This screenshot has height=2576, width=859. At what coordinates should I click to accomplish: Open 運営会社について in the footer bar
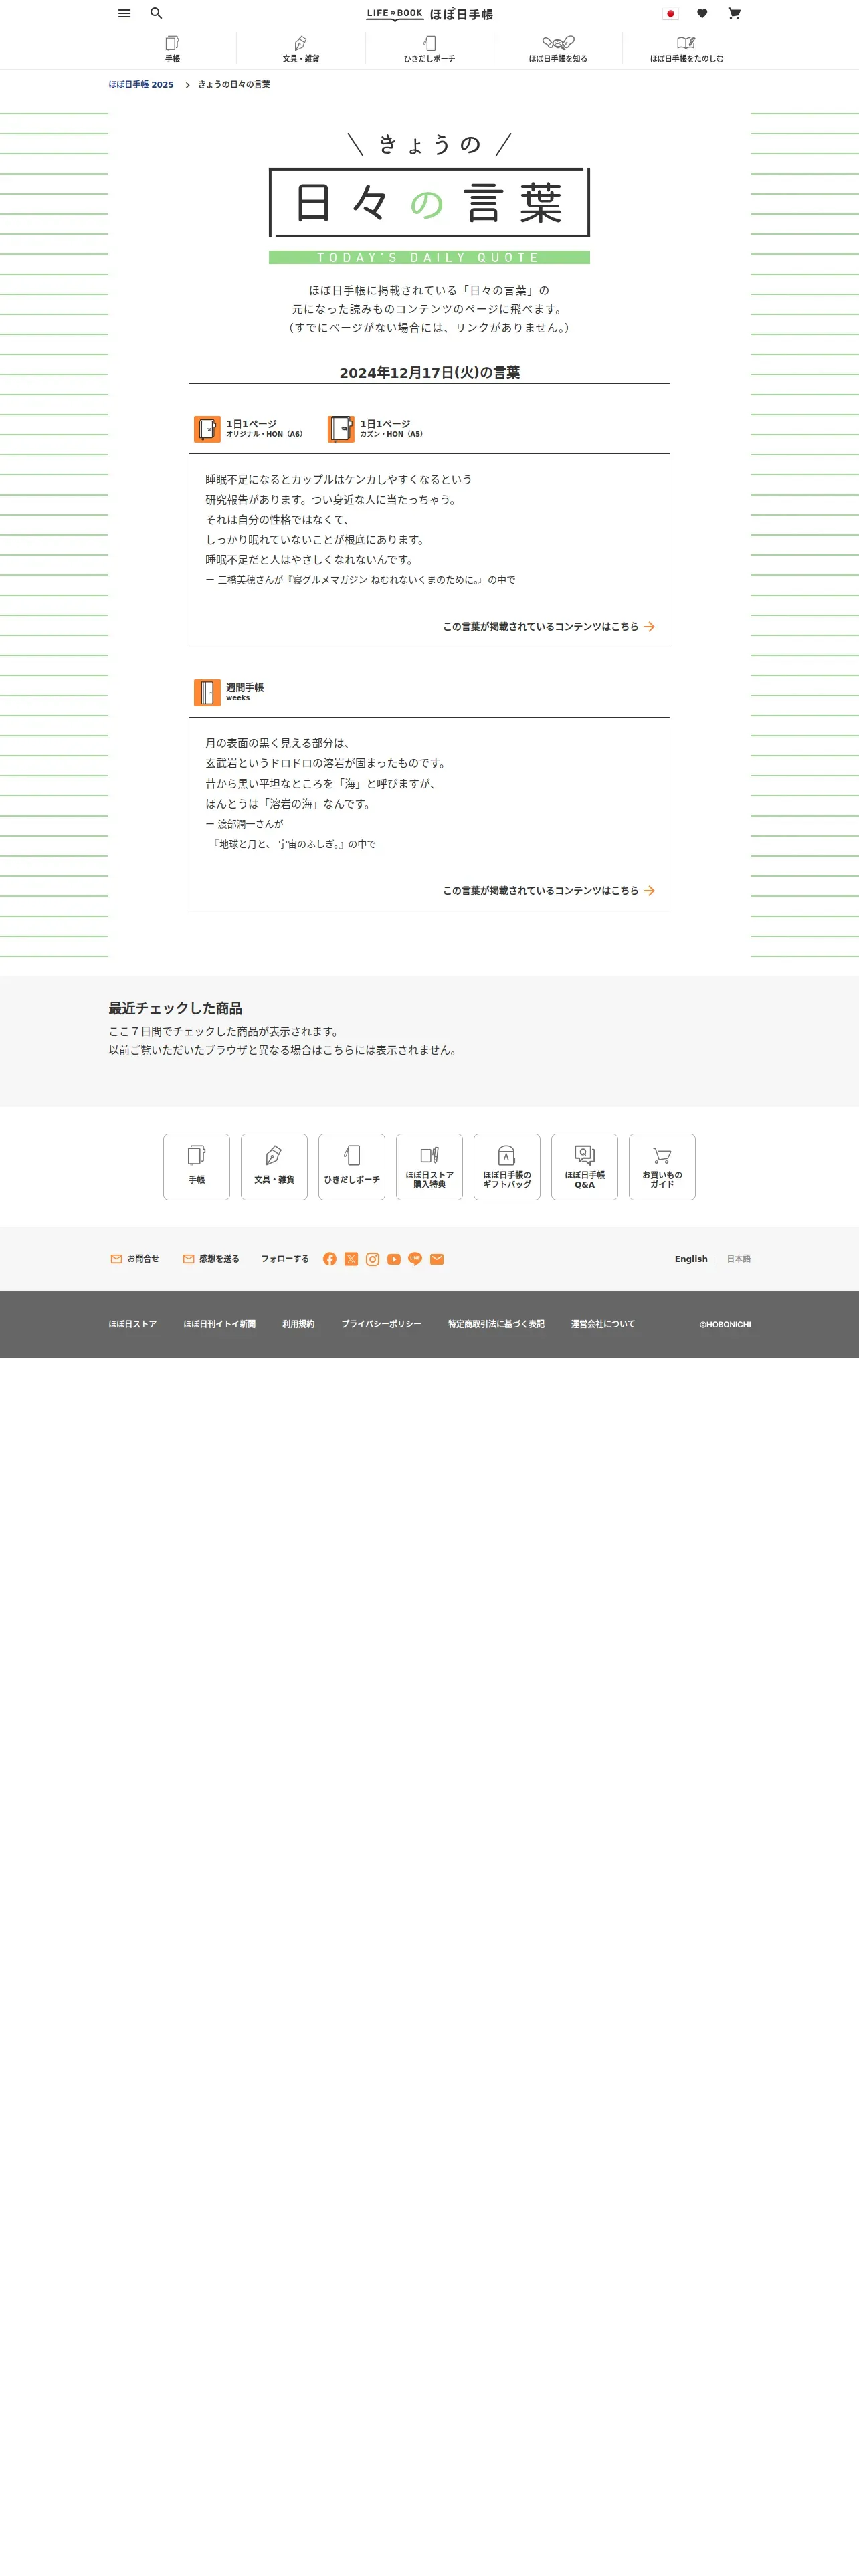click(x=603, y=1324)
